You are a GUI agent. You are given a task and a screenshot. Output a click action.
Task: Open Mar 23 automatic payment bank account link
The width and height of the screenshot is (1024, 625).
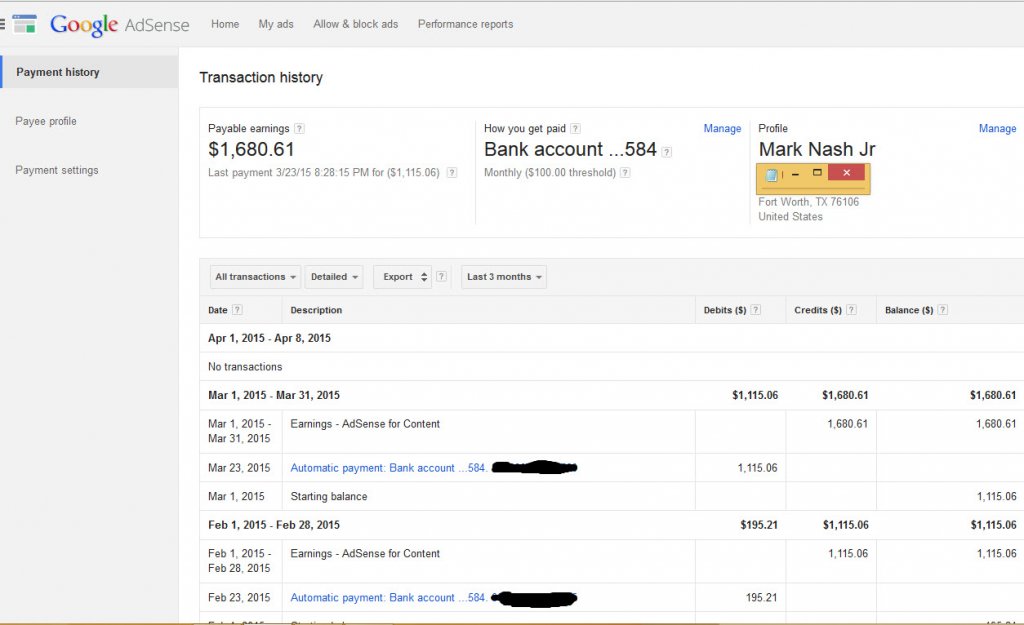(x=388, y=468)
